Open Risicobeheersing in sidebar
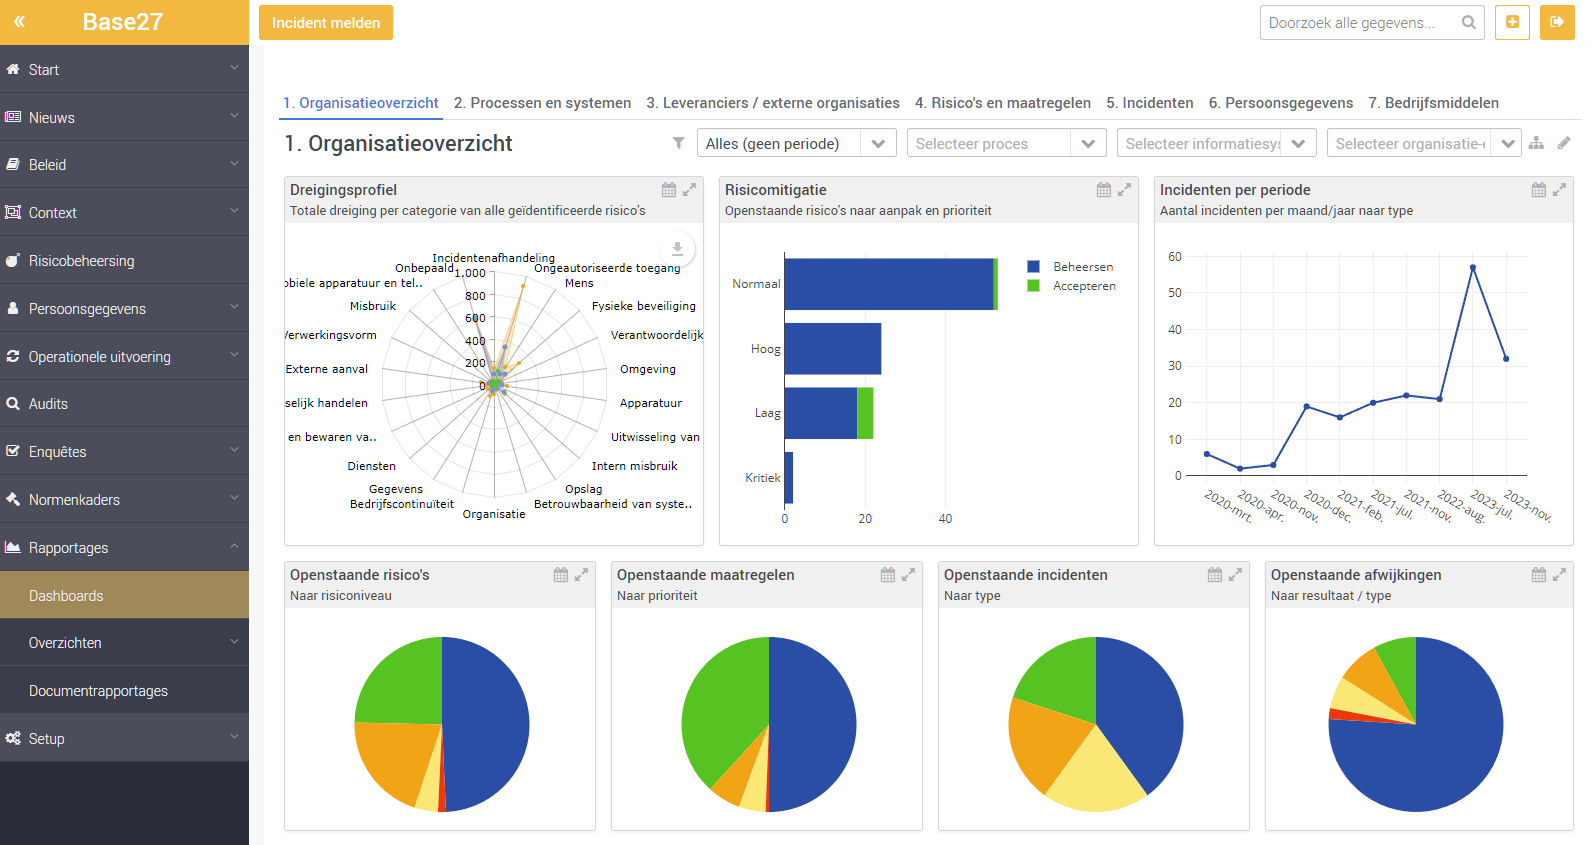Screen dimensions: 1592x845 (x=124, y=261)
